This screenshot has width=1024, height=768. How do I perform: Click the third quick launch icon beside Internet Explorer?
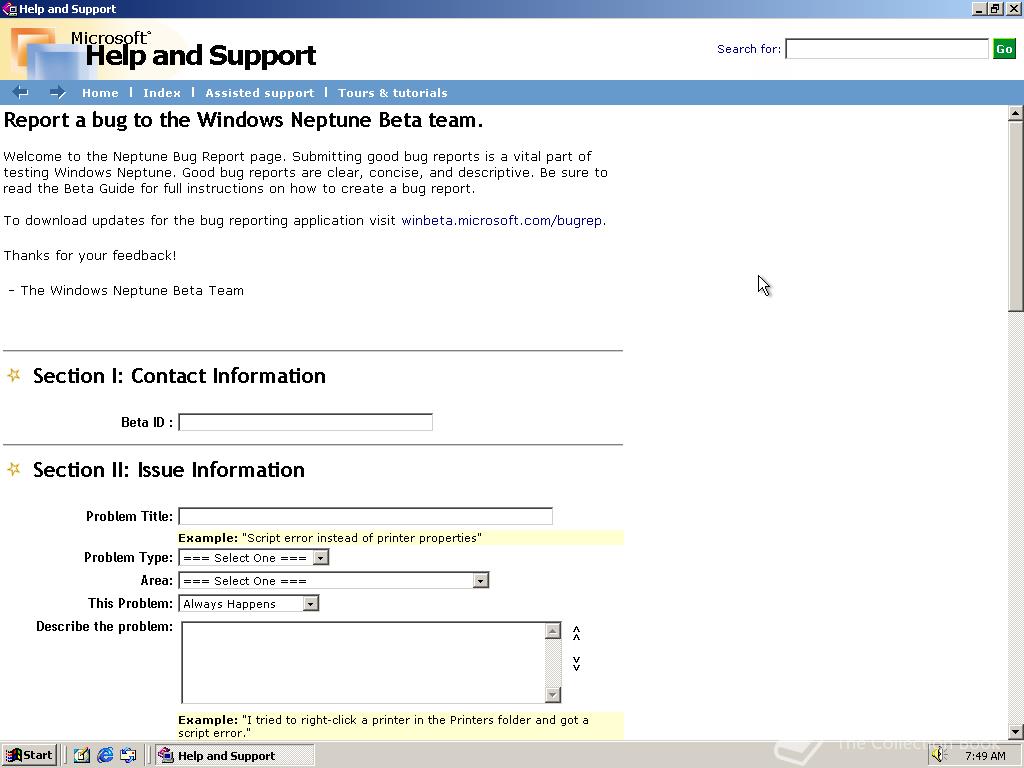pyautogui.click(x=128, y=756)
